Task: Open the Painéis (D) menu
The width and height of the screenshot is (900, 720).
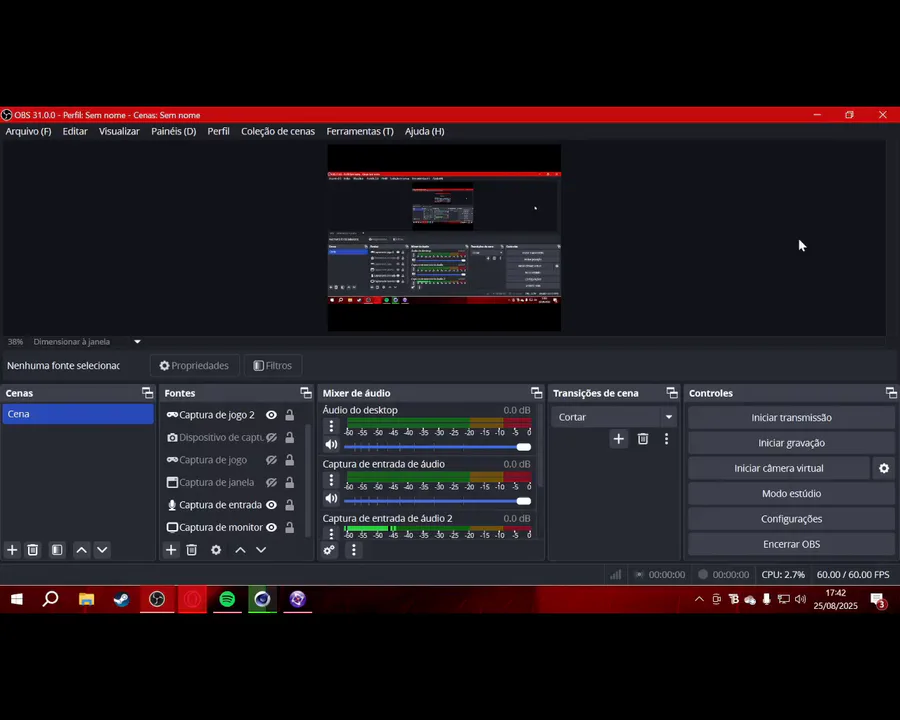Action: 173,131
